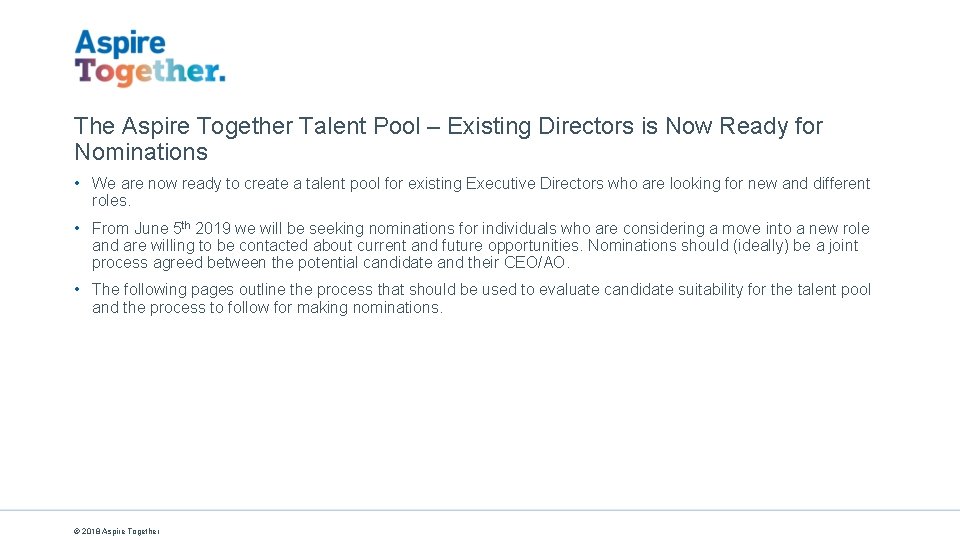The image size is (960, 540).
Task: Click "talent pool" at end of third bullet line
Action: click(834, 290)
